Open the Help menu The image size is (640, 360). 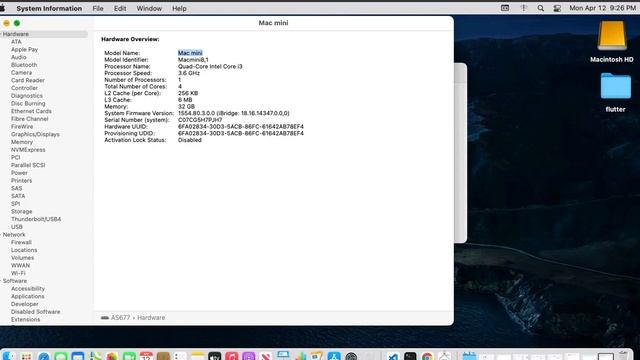pos(179,8)
